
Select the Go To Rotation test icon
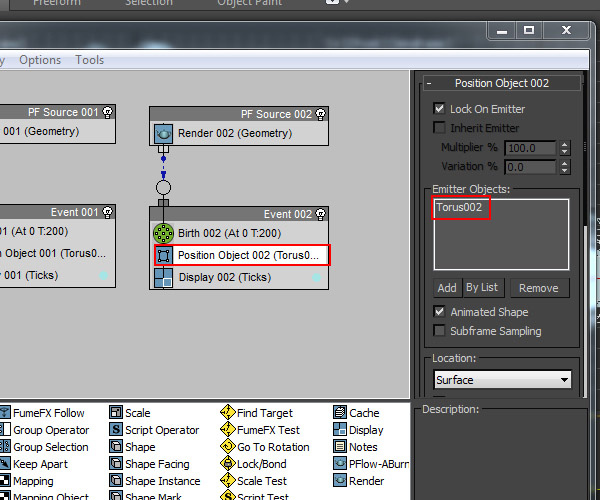pyautogui.click(x=228, y=446)
